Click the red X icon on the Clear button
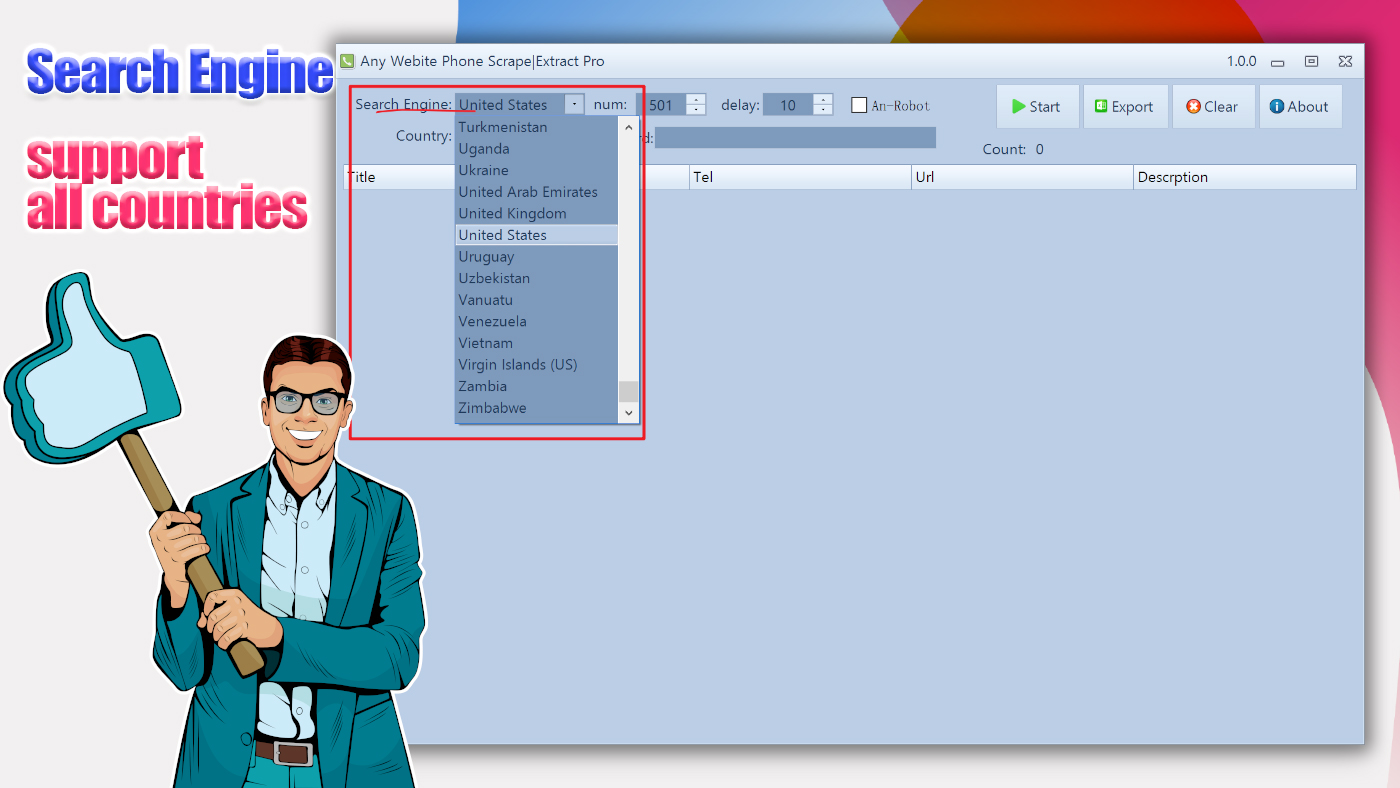The height and width of the screenshot is (788, 1400). [x=1192, y=106]
